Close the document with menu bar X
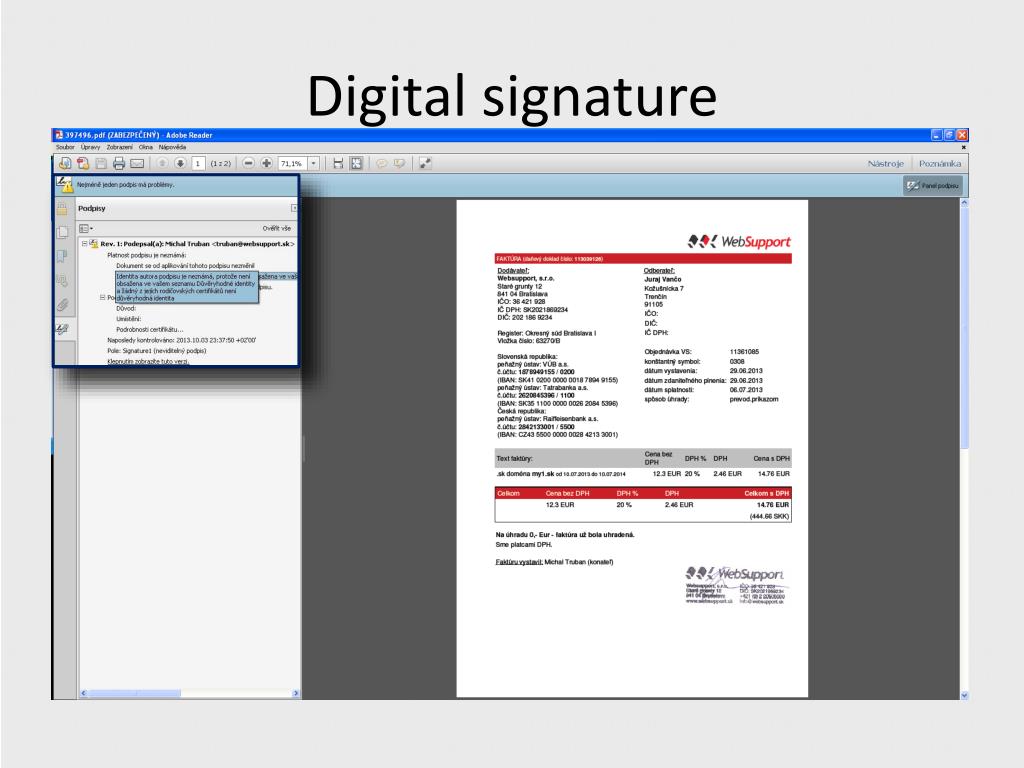Image resolution: width=1024 pixels, height=768 pixels. click(x=963, y=148)
